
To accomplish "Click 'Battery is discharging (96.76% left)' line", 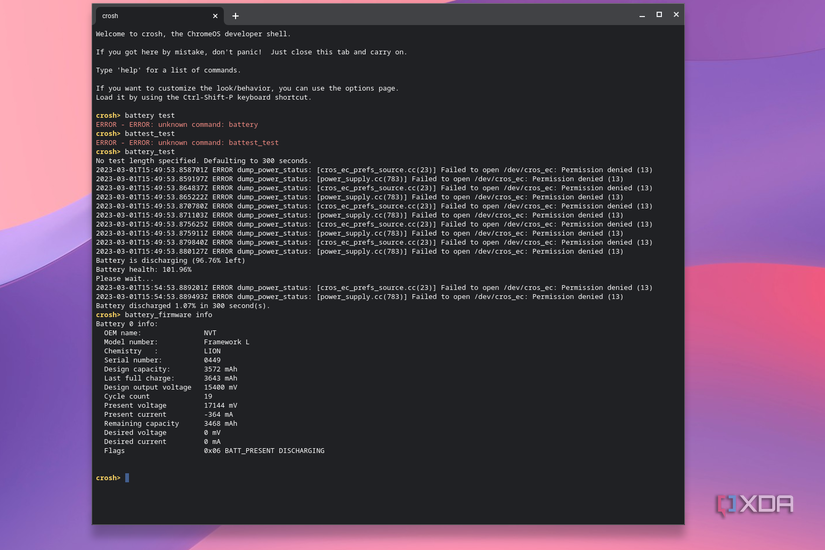I will click(170, 260).
